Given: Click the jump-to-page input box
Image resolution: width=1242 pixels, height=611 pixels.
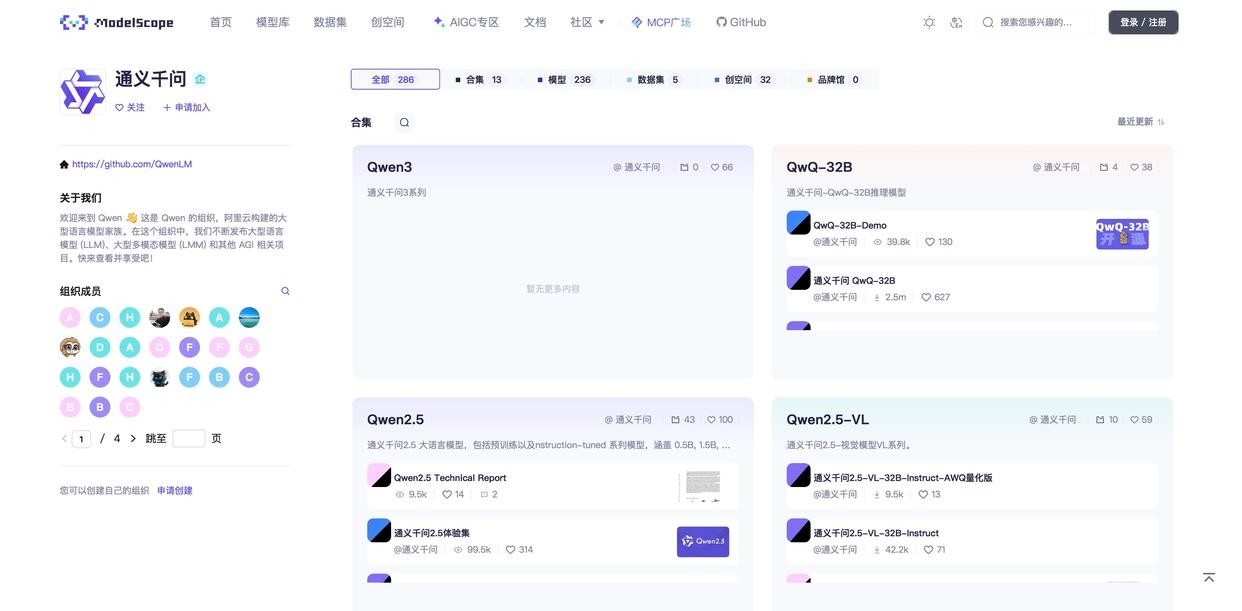Looking at the screenshot, I should [189, 438].
